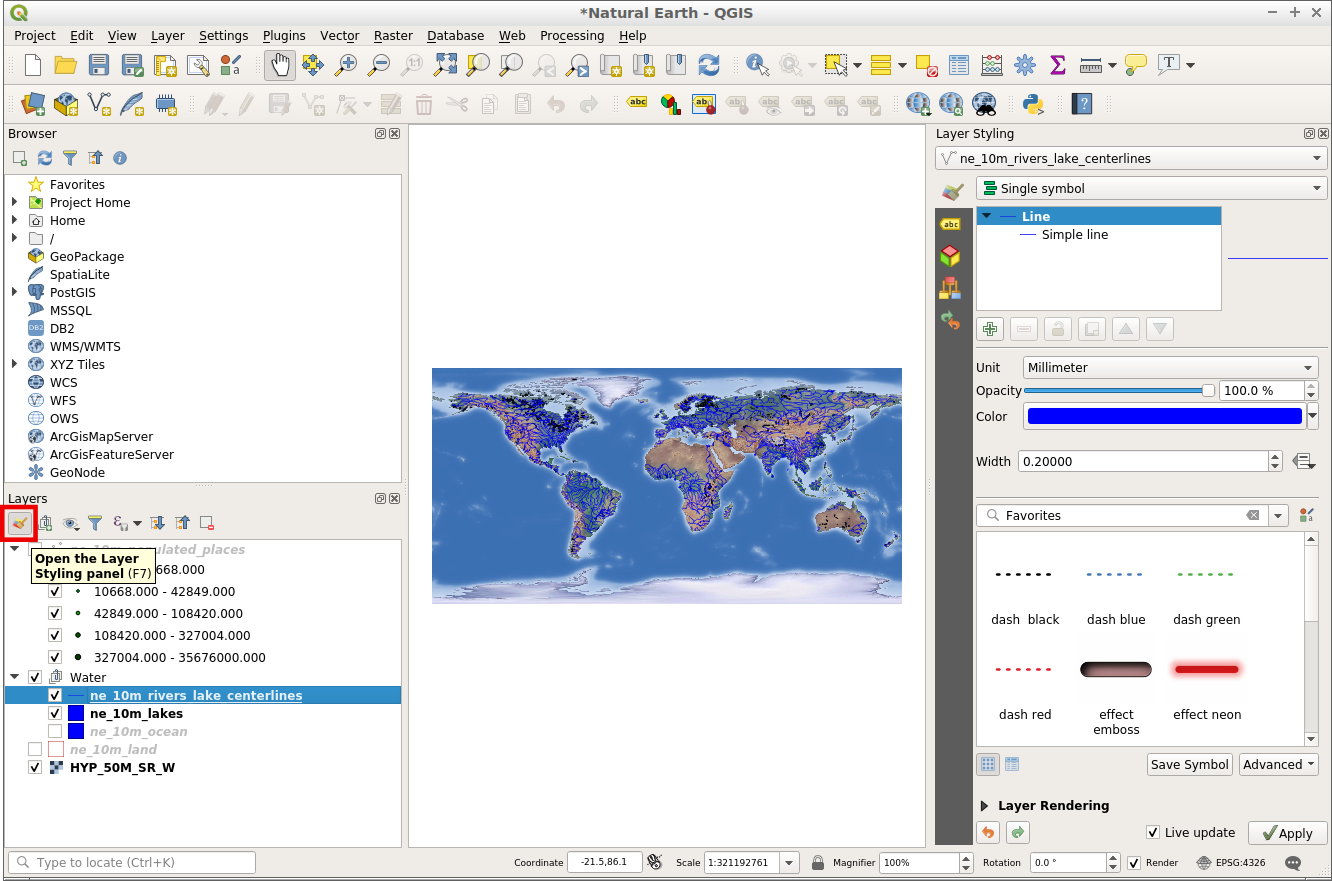1332x881 pixels.
Task: Click the EPSG:4326 CRS button
Action: pyautogui.click(x=1230, y=862)
